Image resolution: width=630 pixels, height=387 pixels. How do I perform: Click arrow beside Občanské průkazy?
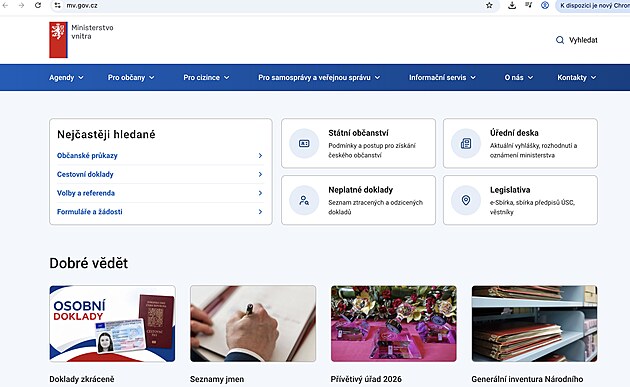point(260,156)
